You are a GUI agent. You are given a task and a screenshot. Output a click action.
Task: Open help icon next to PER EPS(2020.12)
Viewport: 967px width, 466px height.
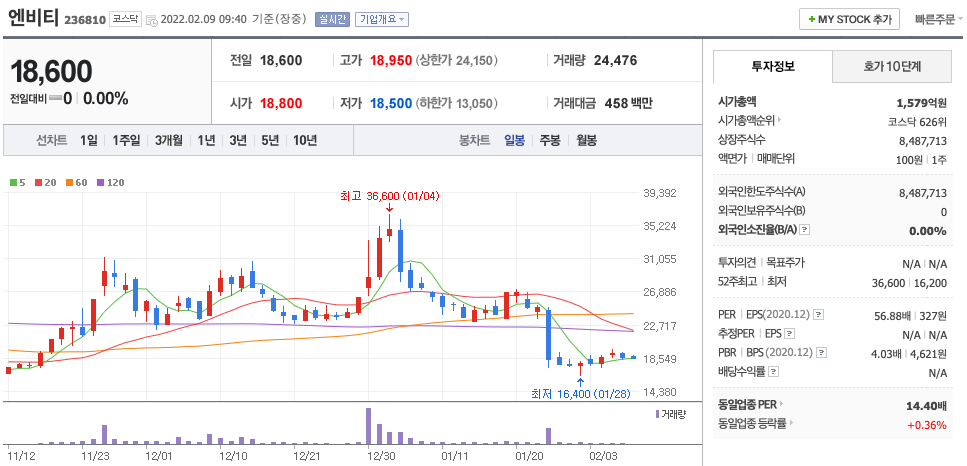click(x=818, y=314)
